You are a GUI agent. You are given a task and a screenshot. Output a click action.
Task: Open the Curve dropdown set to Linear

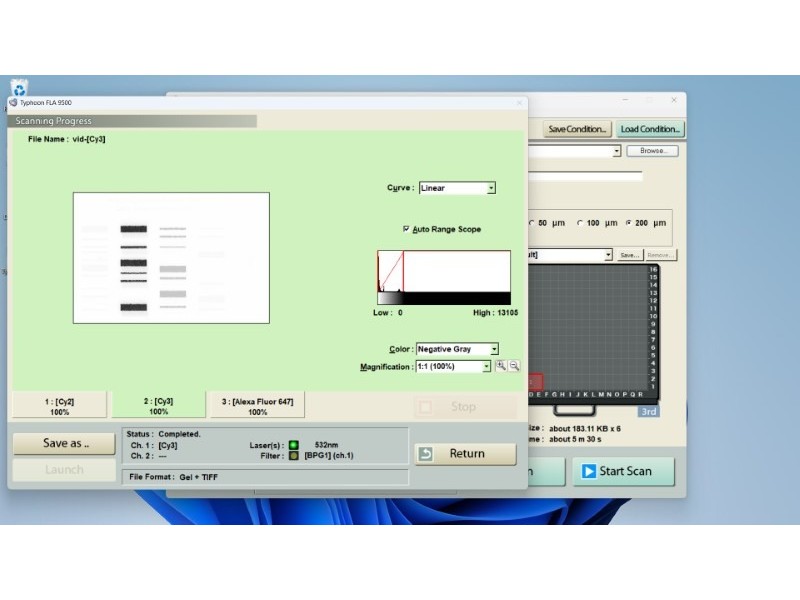pos(457,188)
